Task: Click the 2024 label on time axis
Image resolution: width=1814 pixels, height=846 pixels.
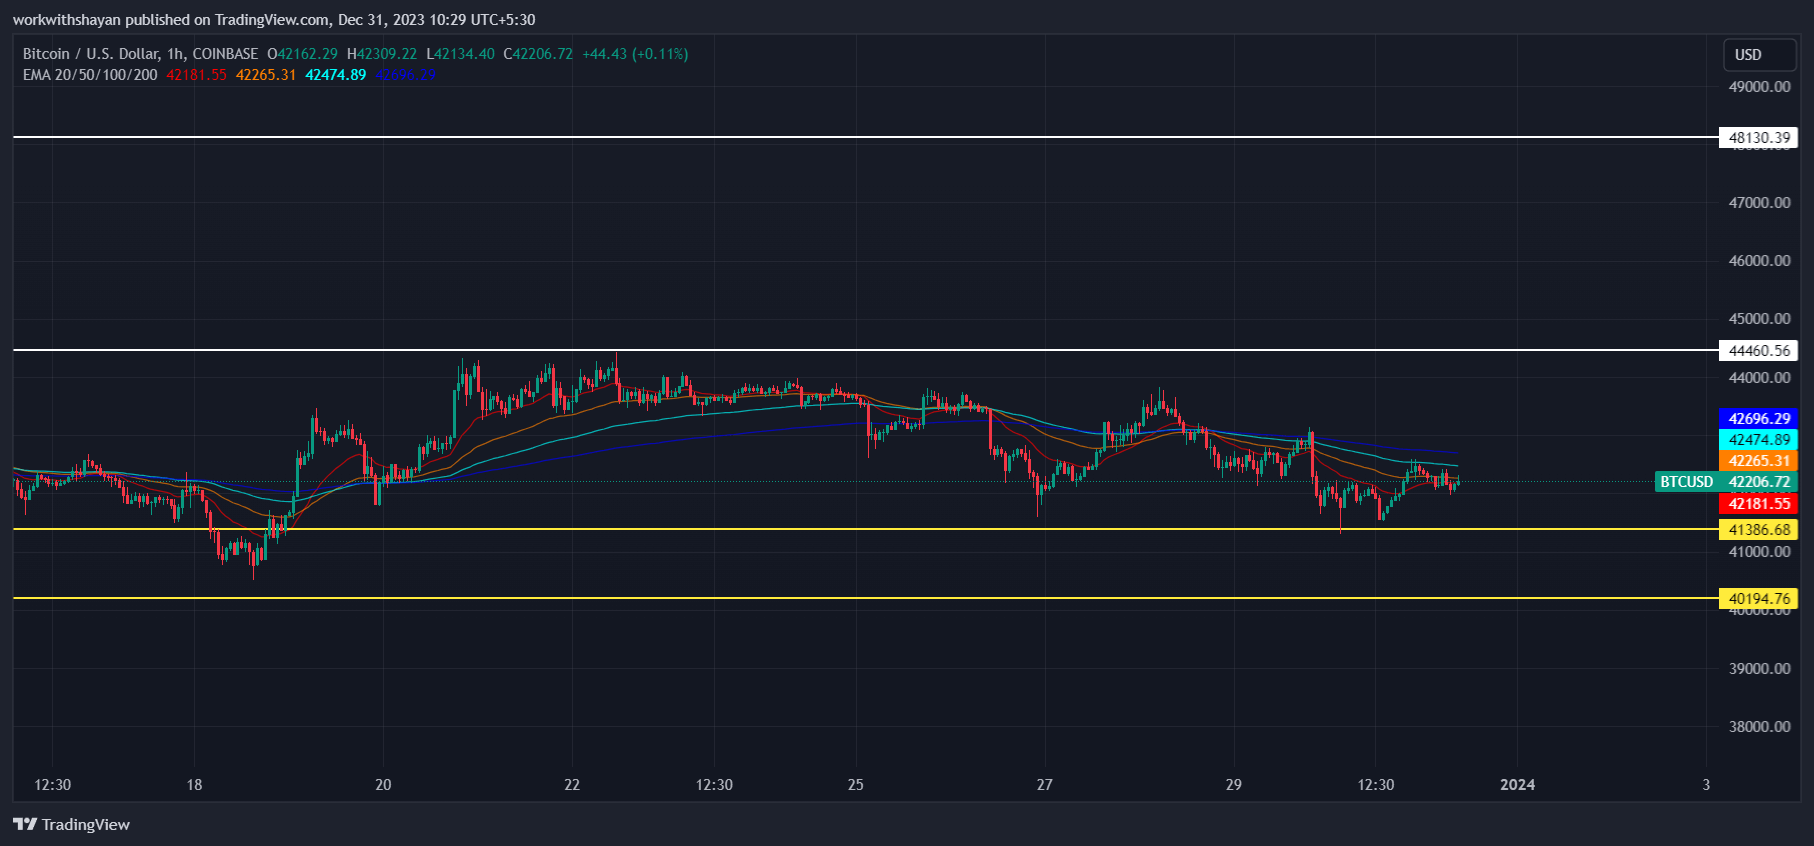Action: click(1518, 785)
